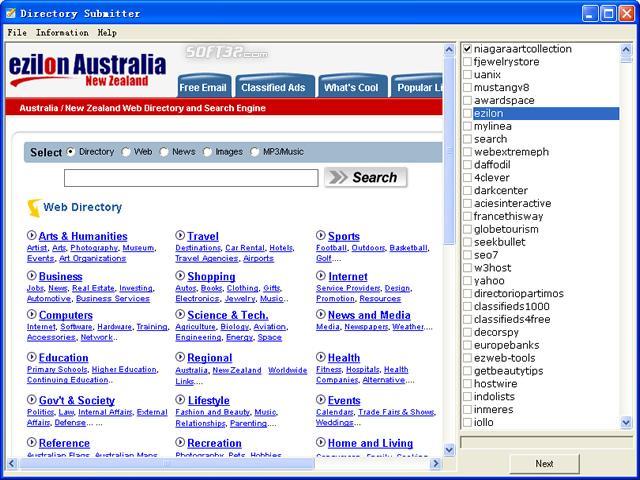Check the yahoo checkbox
Screen dimensions: 640x480
point(467,280)
